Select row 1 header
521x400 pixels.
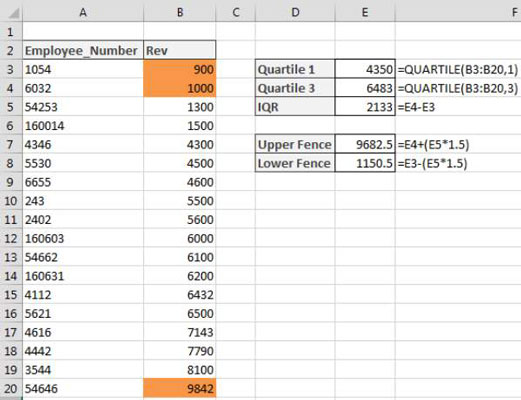click(x=11, y=32)
